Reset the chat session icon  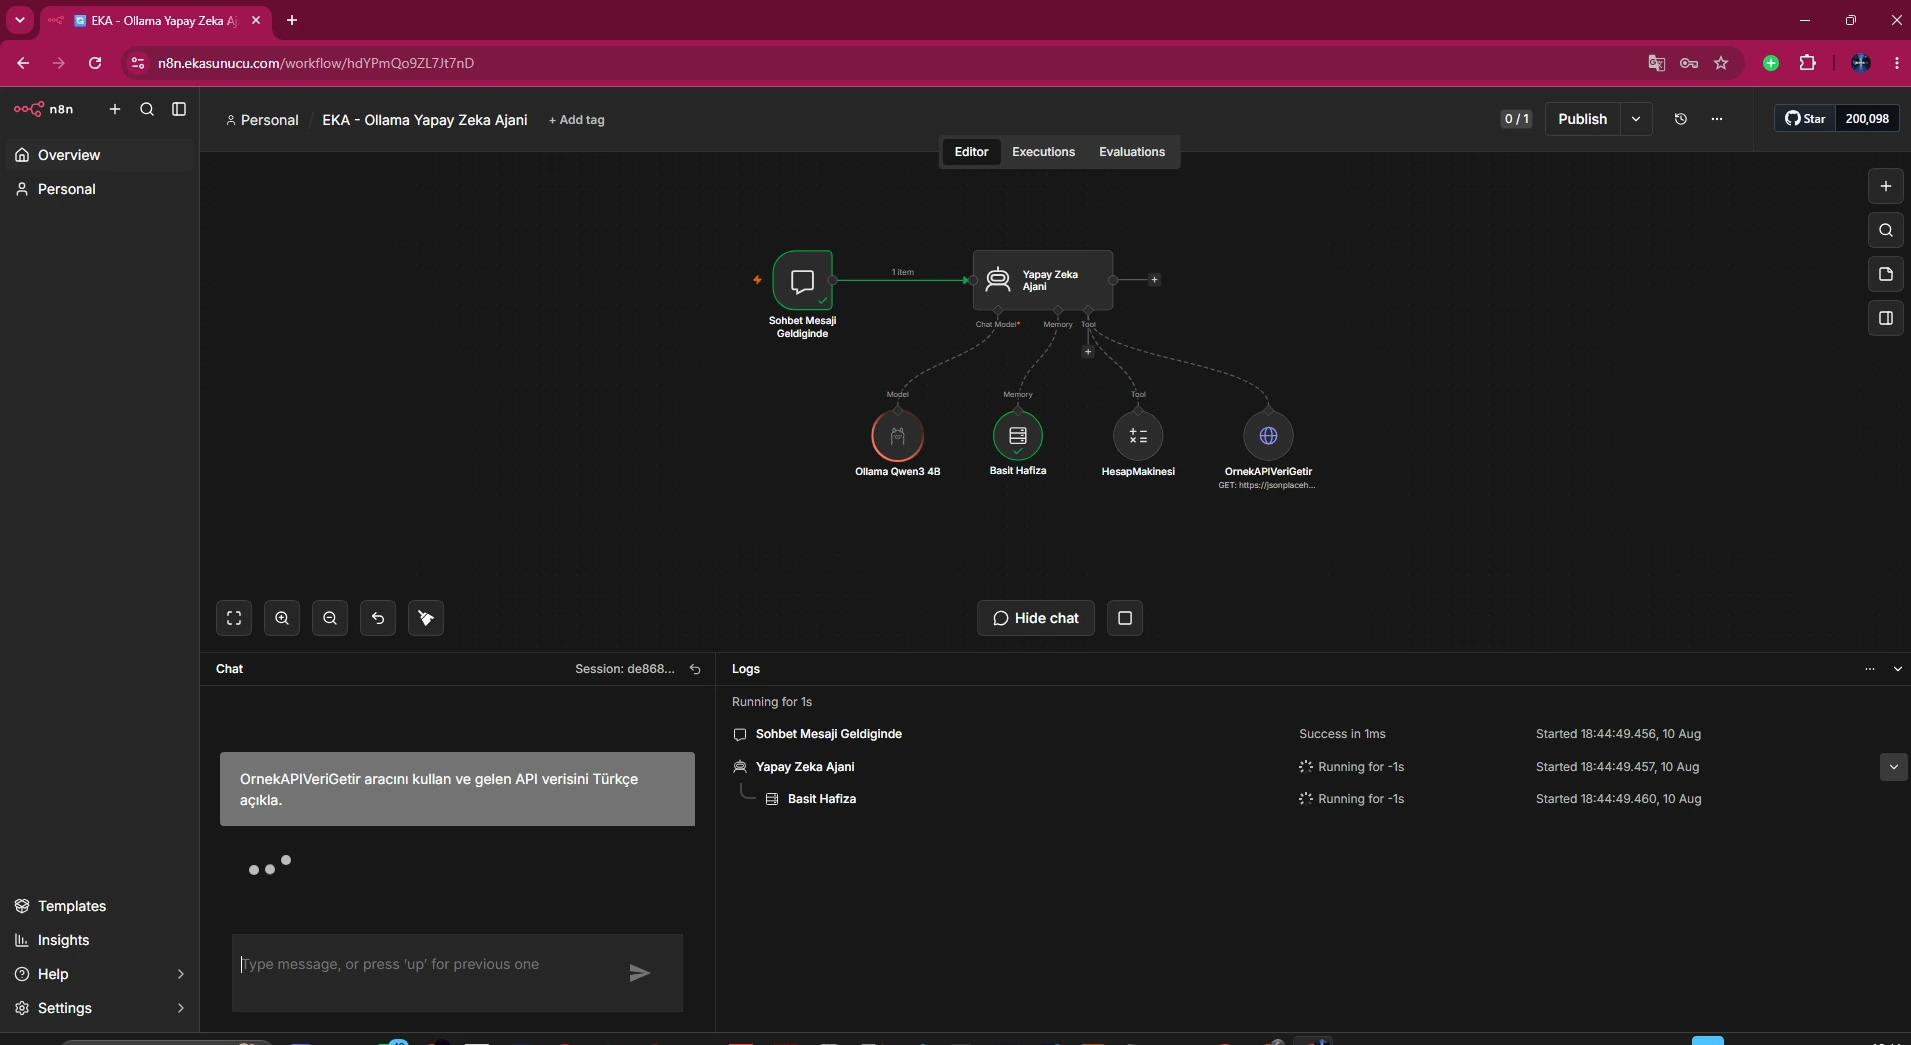[x=695, y=669]
